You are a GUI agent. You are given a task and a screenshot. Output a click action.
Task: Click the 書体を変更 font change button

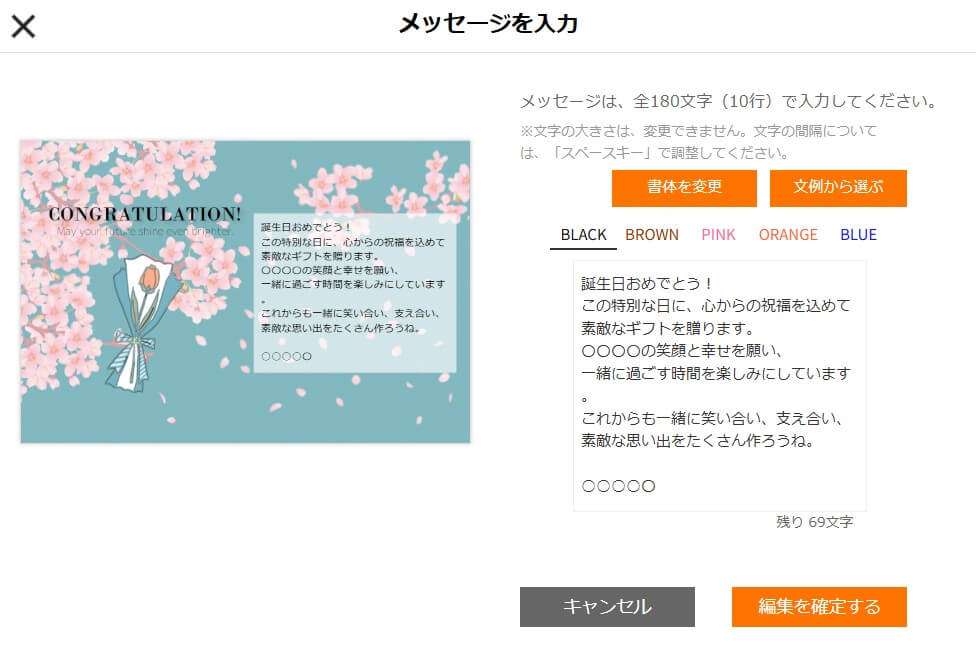684,187
